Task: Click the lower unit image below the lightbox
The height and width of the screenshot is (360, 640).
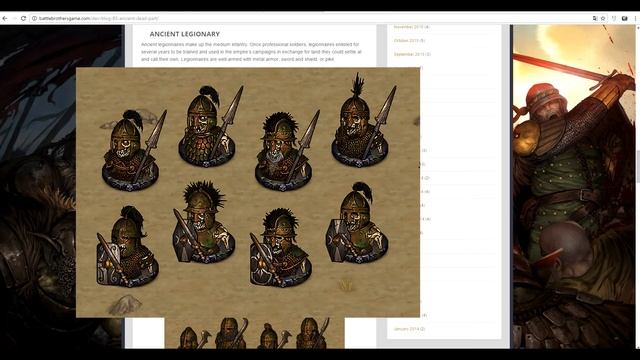Action: pyautogui.click(x=255, y=333)
